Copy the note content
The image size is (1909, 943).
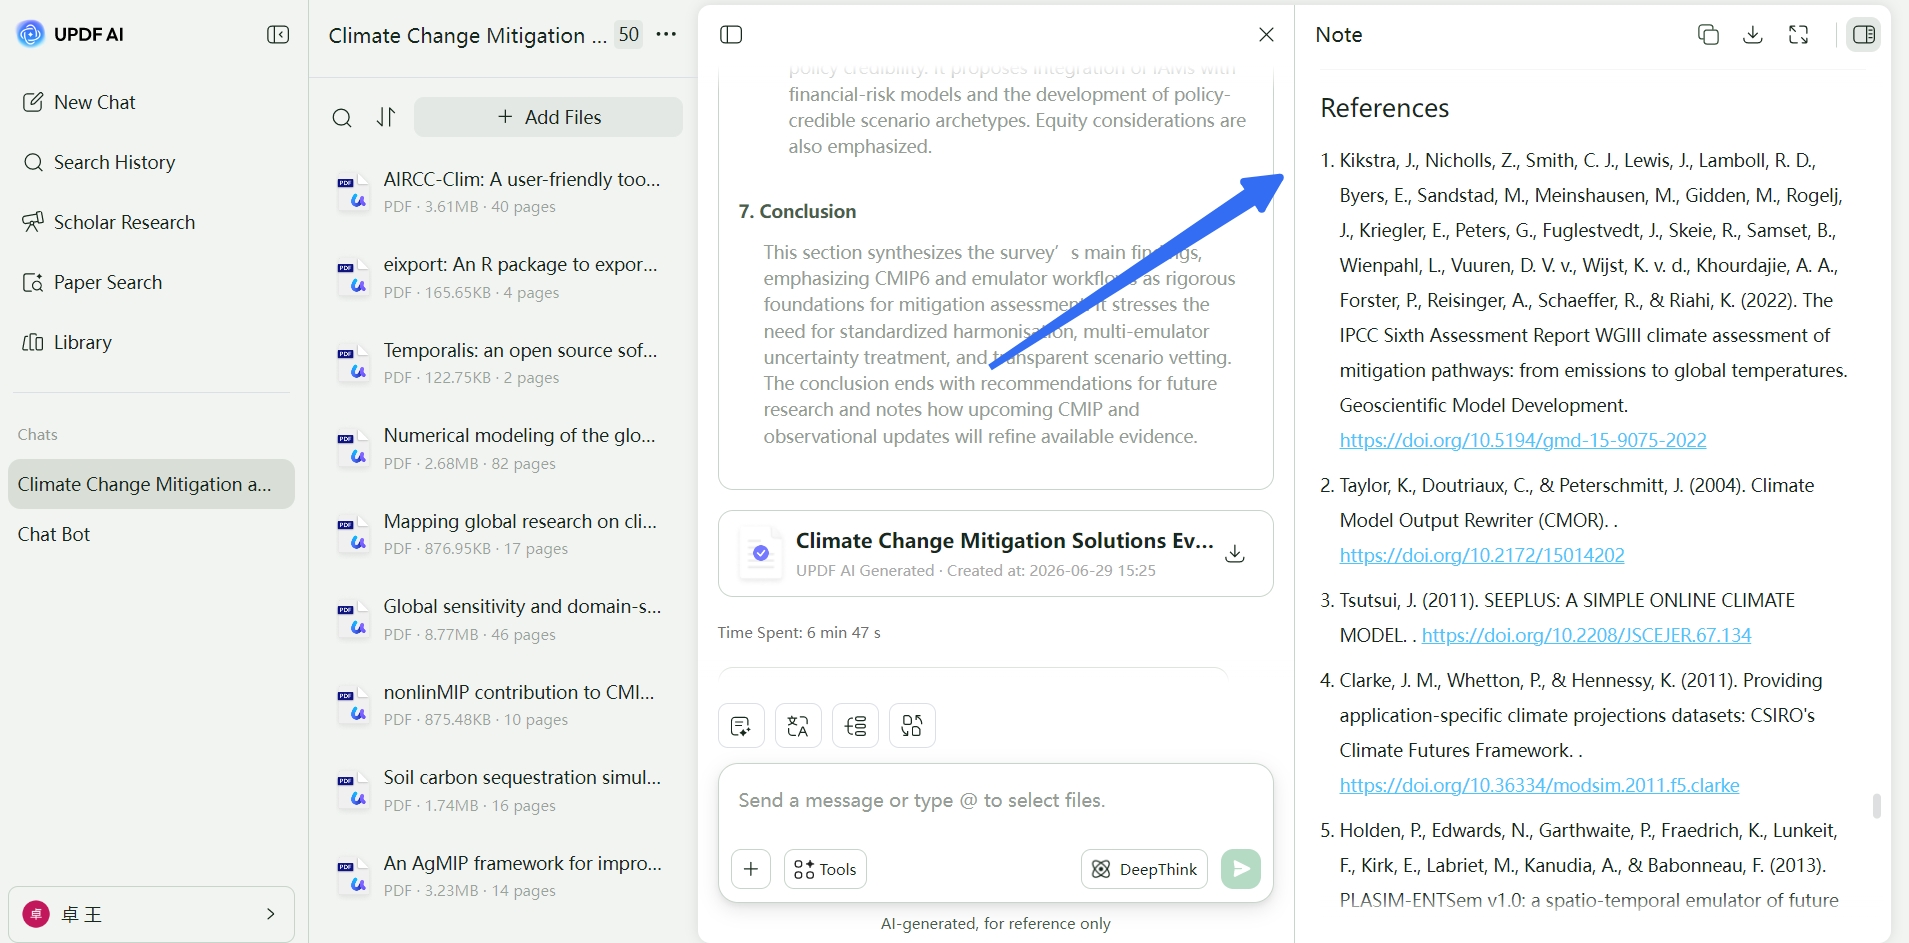tap(1708, 35)
